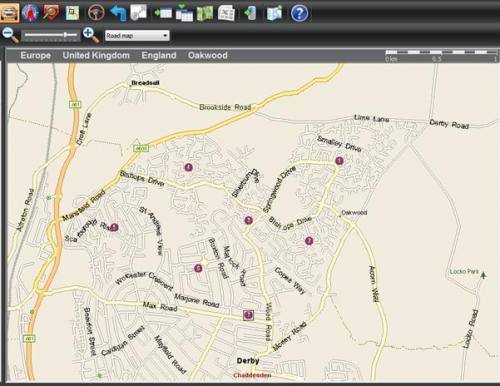The image size is (500, 386).
Task: Click the purple marker by Bishops Drive and Springwood Drive
Action: coord(248,220)
